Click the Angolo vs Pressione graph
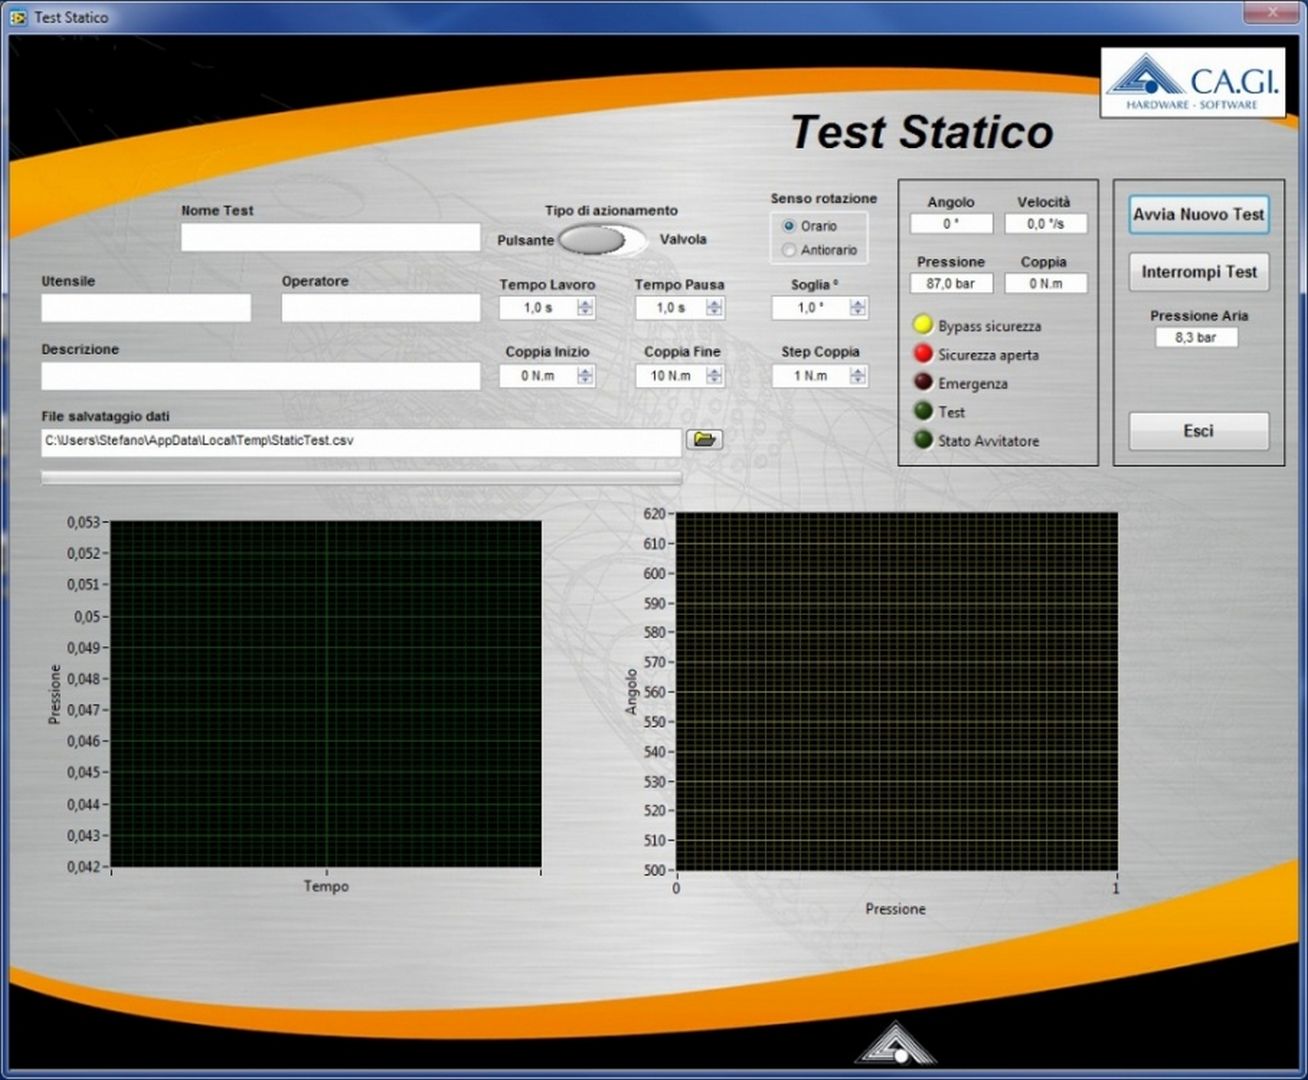 pyautogui.click(x=897, y=692)
